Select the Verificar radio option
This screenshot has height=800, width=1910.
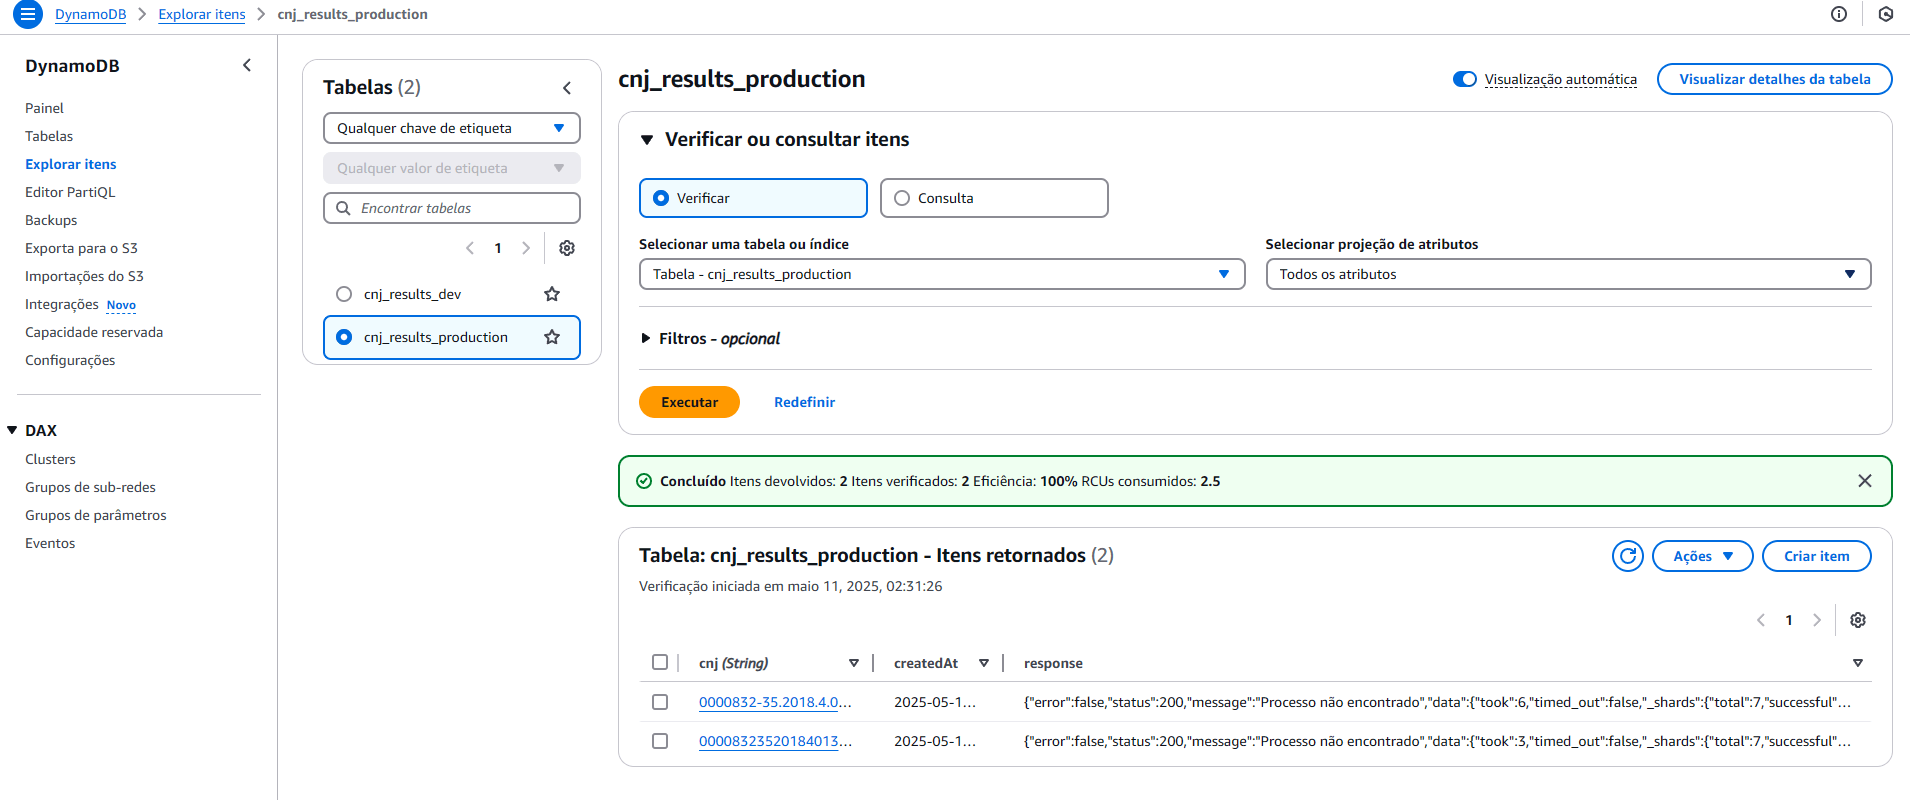click(661, 198)
